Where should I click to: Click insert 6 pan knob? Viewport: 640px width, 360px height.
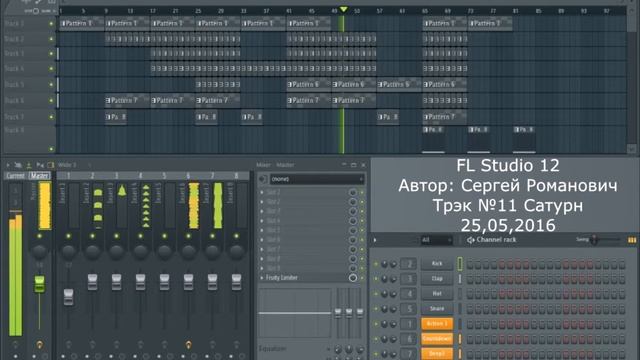tap(188, 252)
